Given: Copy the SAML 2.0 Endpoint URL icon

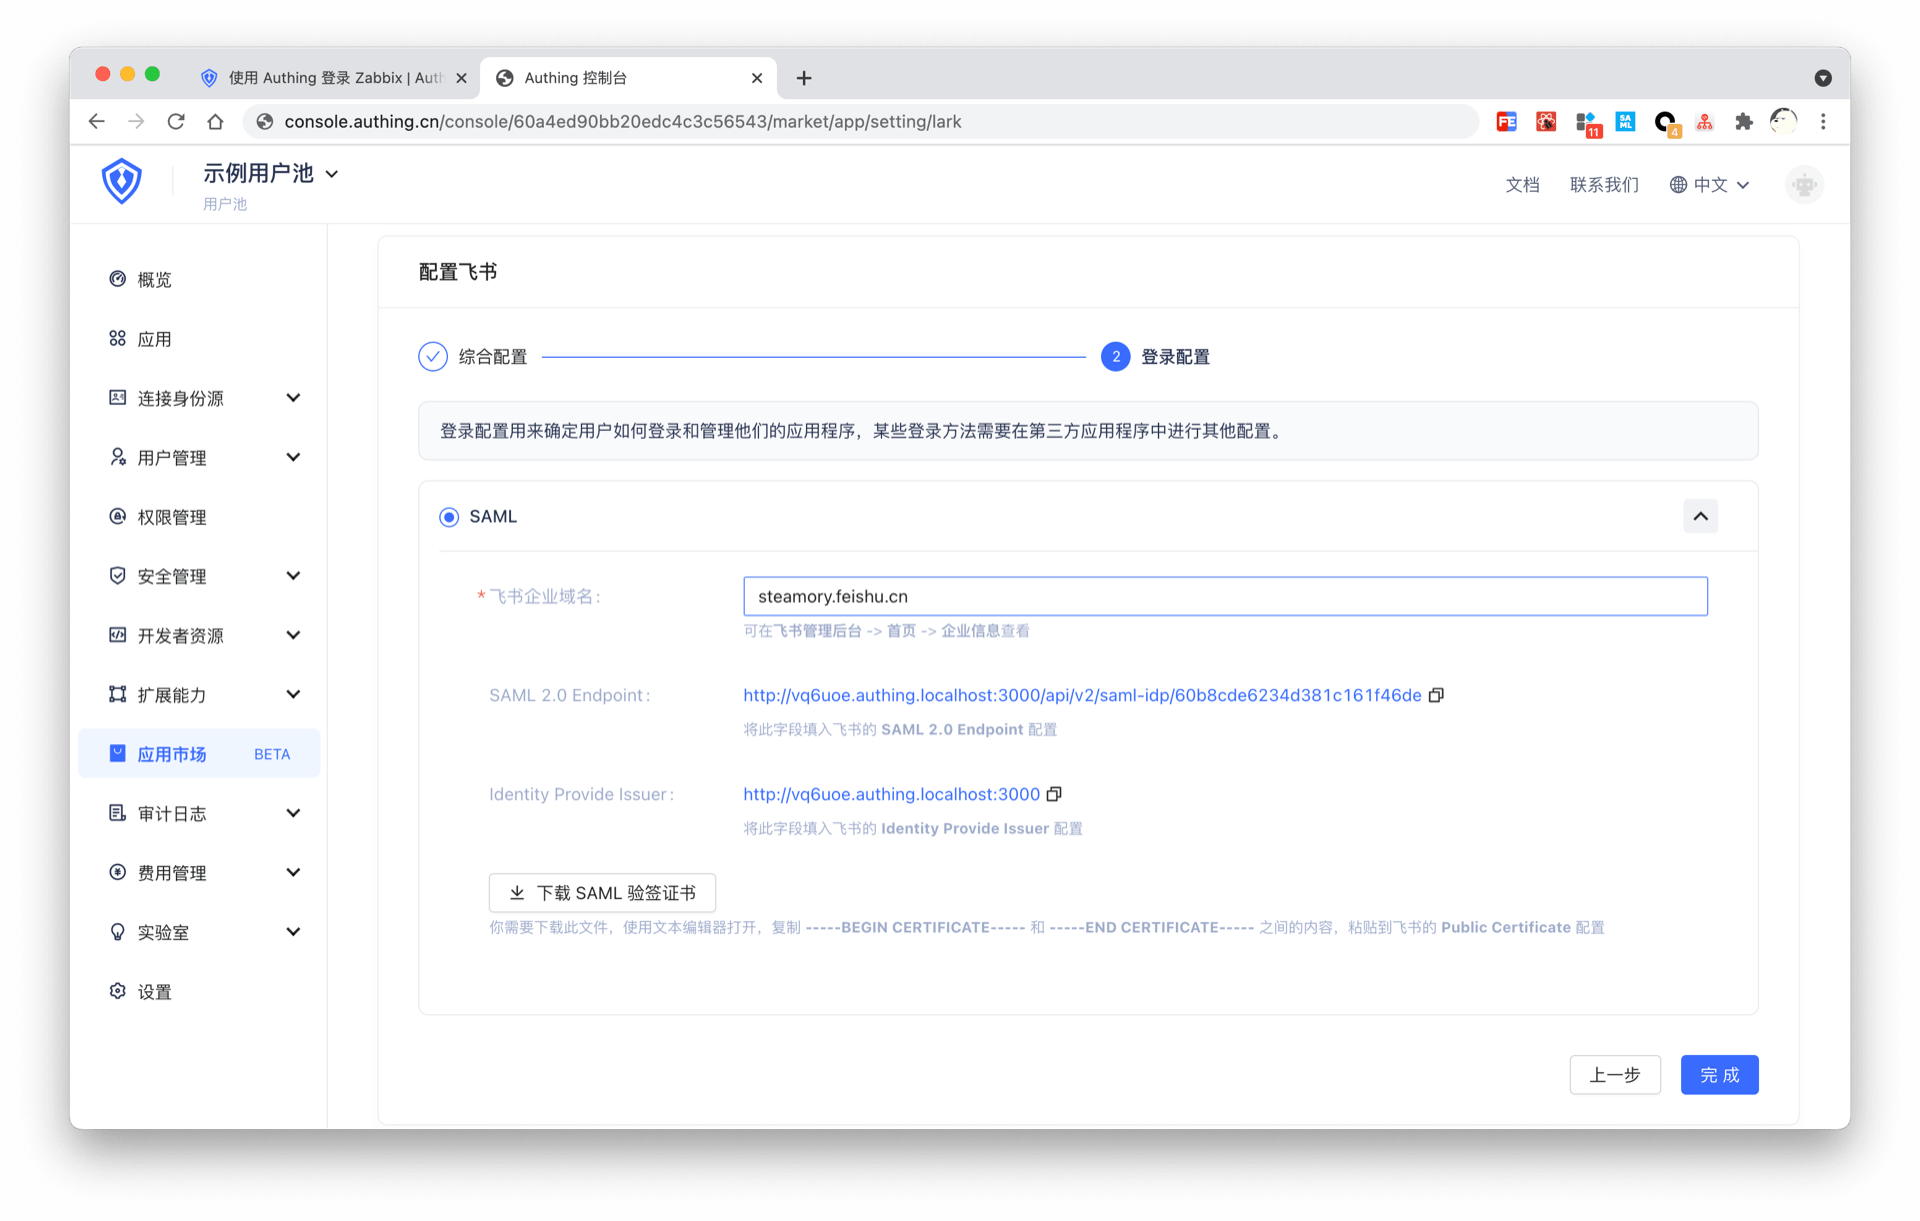Looking at the screenshot, I should [1436, 695].
